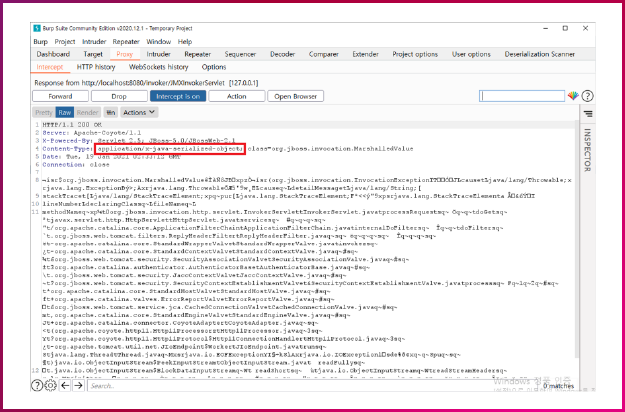625x412 pixels.
Task: Click the bottom Search text field
Action: (313, 385)
